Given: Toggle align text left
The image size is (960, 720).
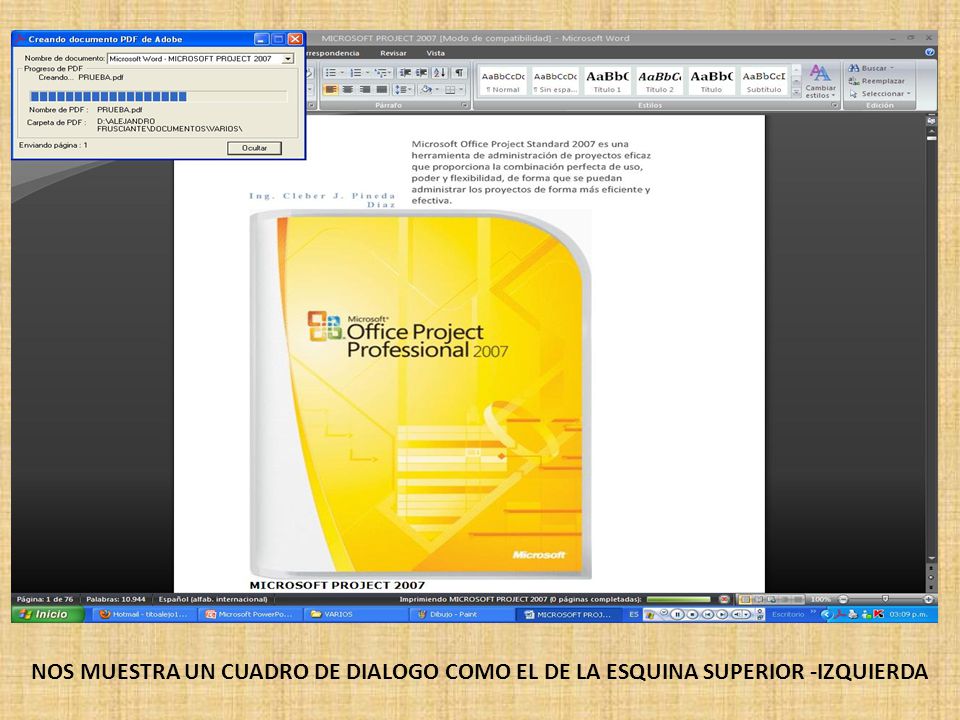Looking at the screenshot, I should click(331, 89).
